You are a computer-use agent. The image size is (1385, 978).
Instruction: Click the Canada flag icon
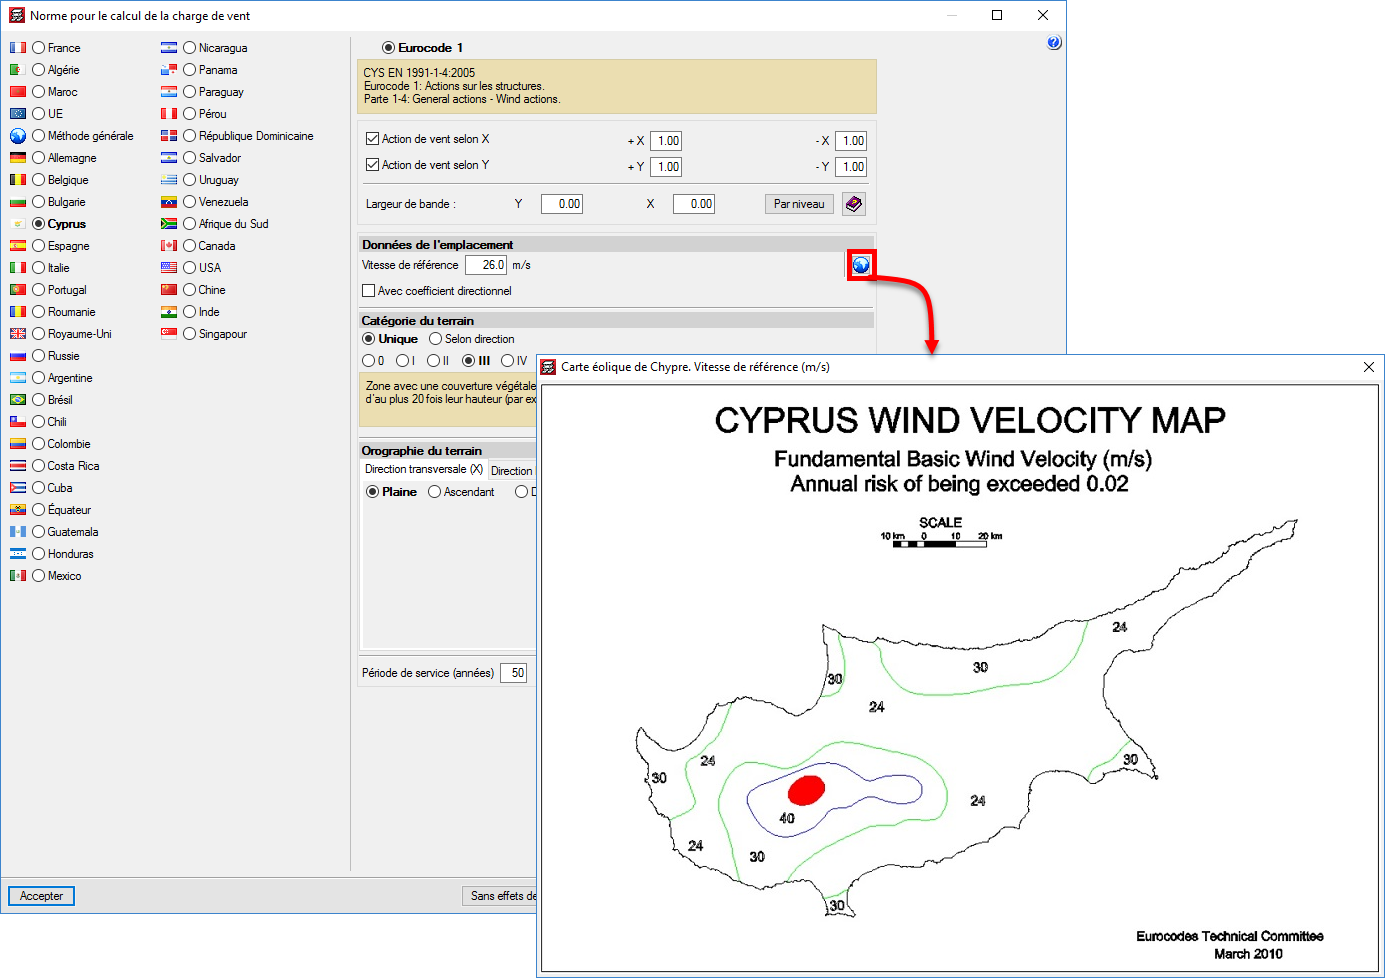pos(169,246)
